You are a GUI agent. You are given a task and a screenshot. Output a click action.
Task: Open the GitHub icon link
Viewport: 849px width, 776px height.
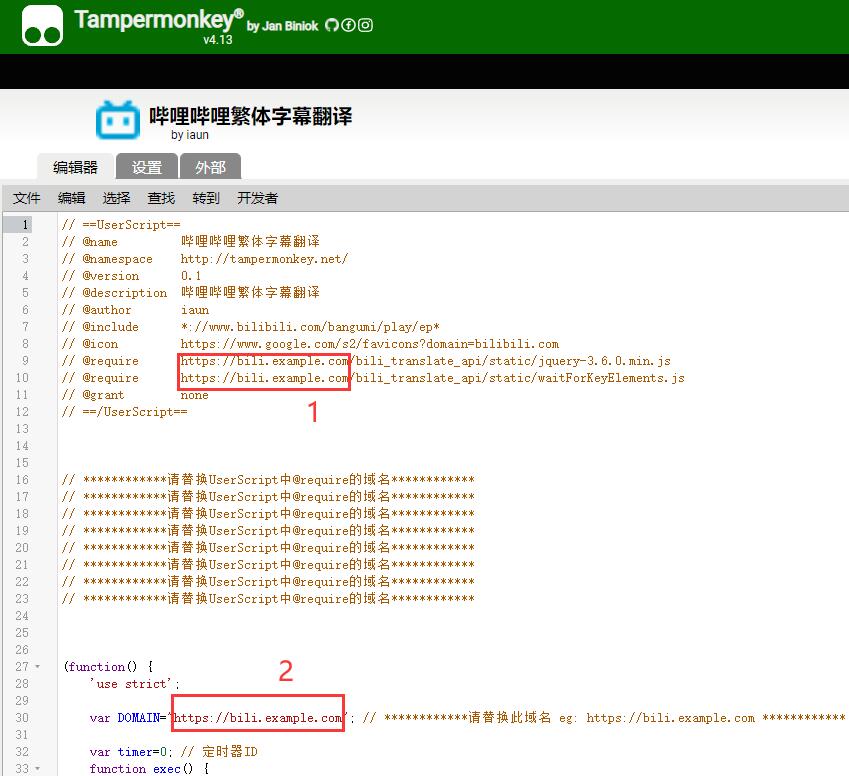(x=331, y=26)
